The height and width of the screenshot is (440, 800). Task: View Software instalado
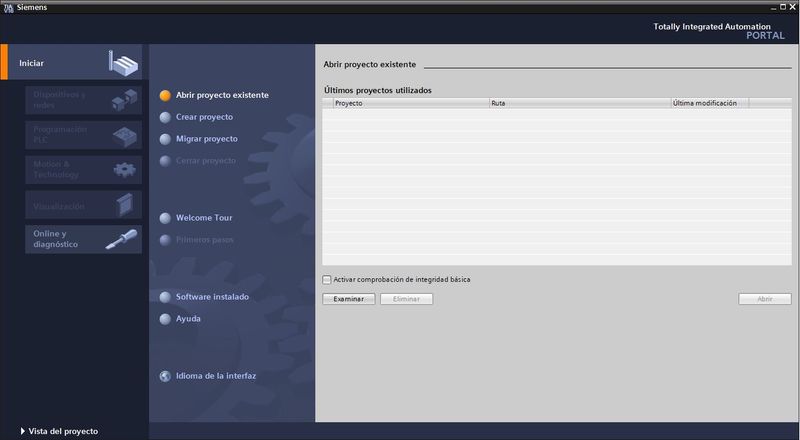click(x=212, y=297)
